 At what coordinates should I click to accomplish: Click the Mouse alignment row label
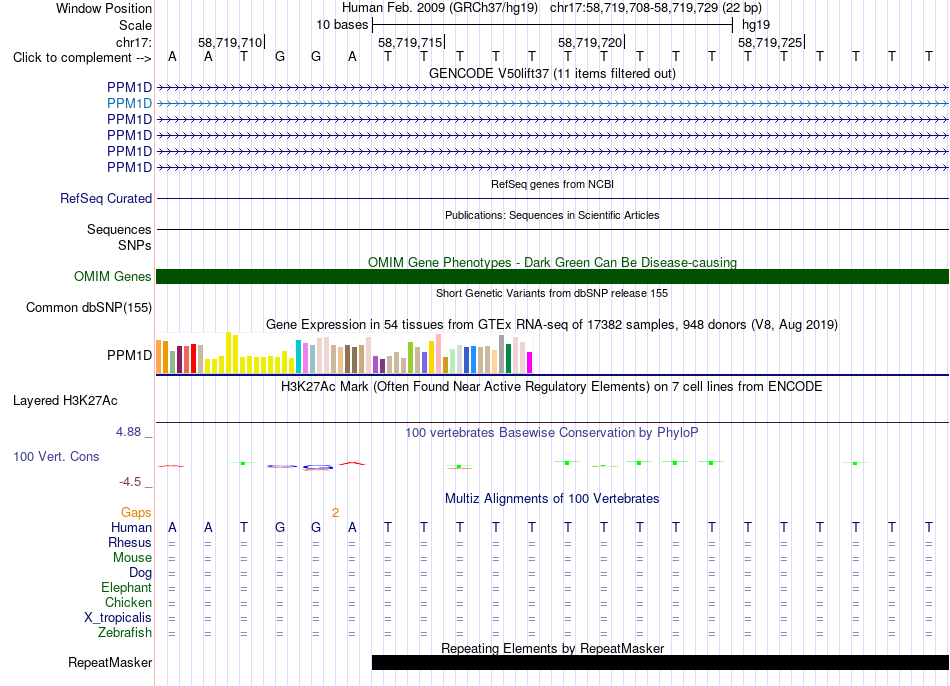pos(132,558)
